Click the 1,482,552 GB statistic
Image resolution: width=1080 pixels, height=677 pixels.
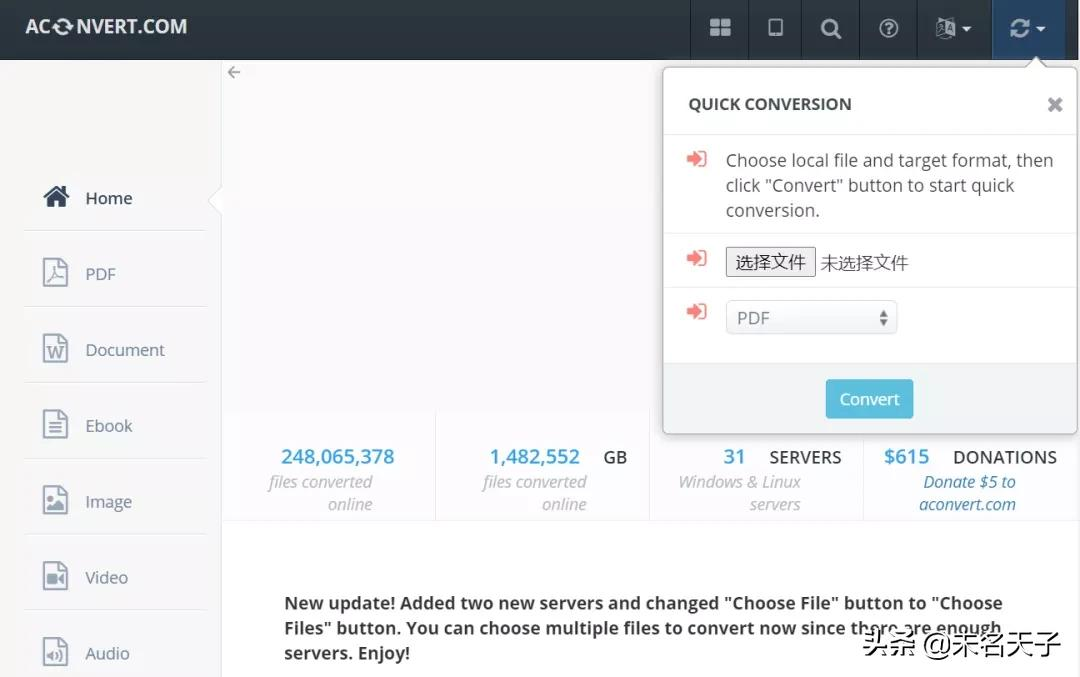tap(558, 457)
